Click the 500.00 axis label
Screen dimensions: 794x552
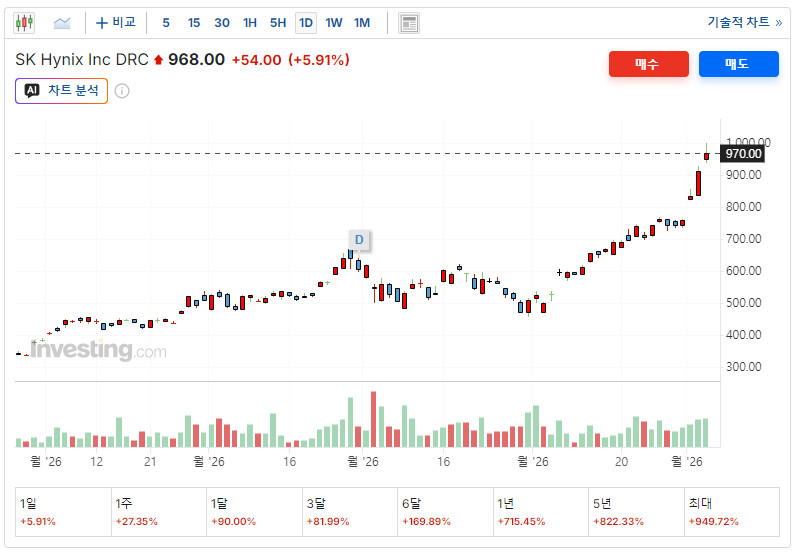pos(743,303)
